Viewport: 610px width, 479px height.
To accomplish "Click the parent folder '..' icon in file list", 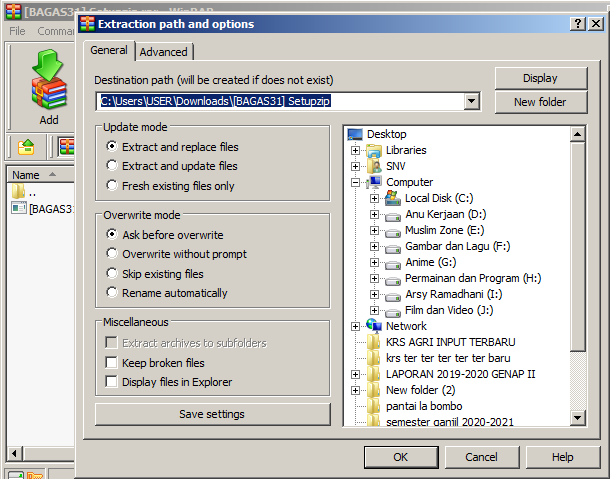I will tap(18, 191).
